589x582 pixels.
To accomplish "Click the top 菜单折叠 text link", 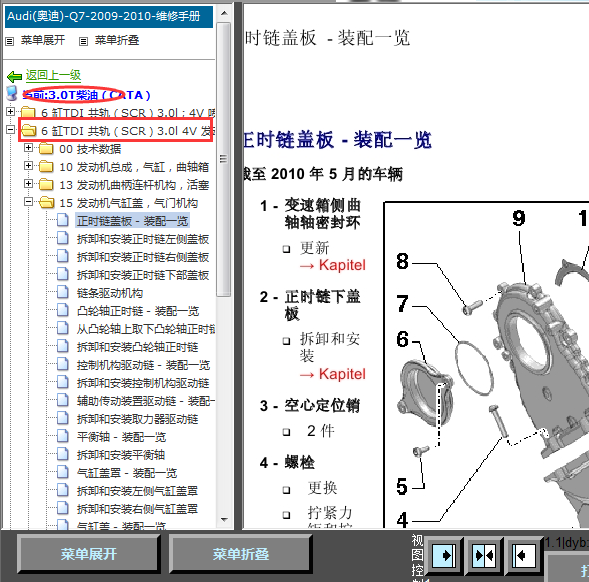I will point(117,40).
